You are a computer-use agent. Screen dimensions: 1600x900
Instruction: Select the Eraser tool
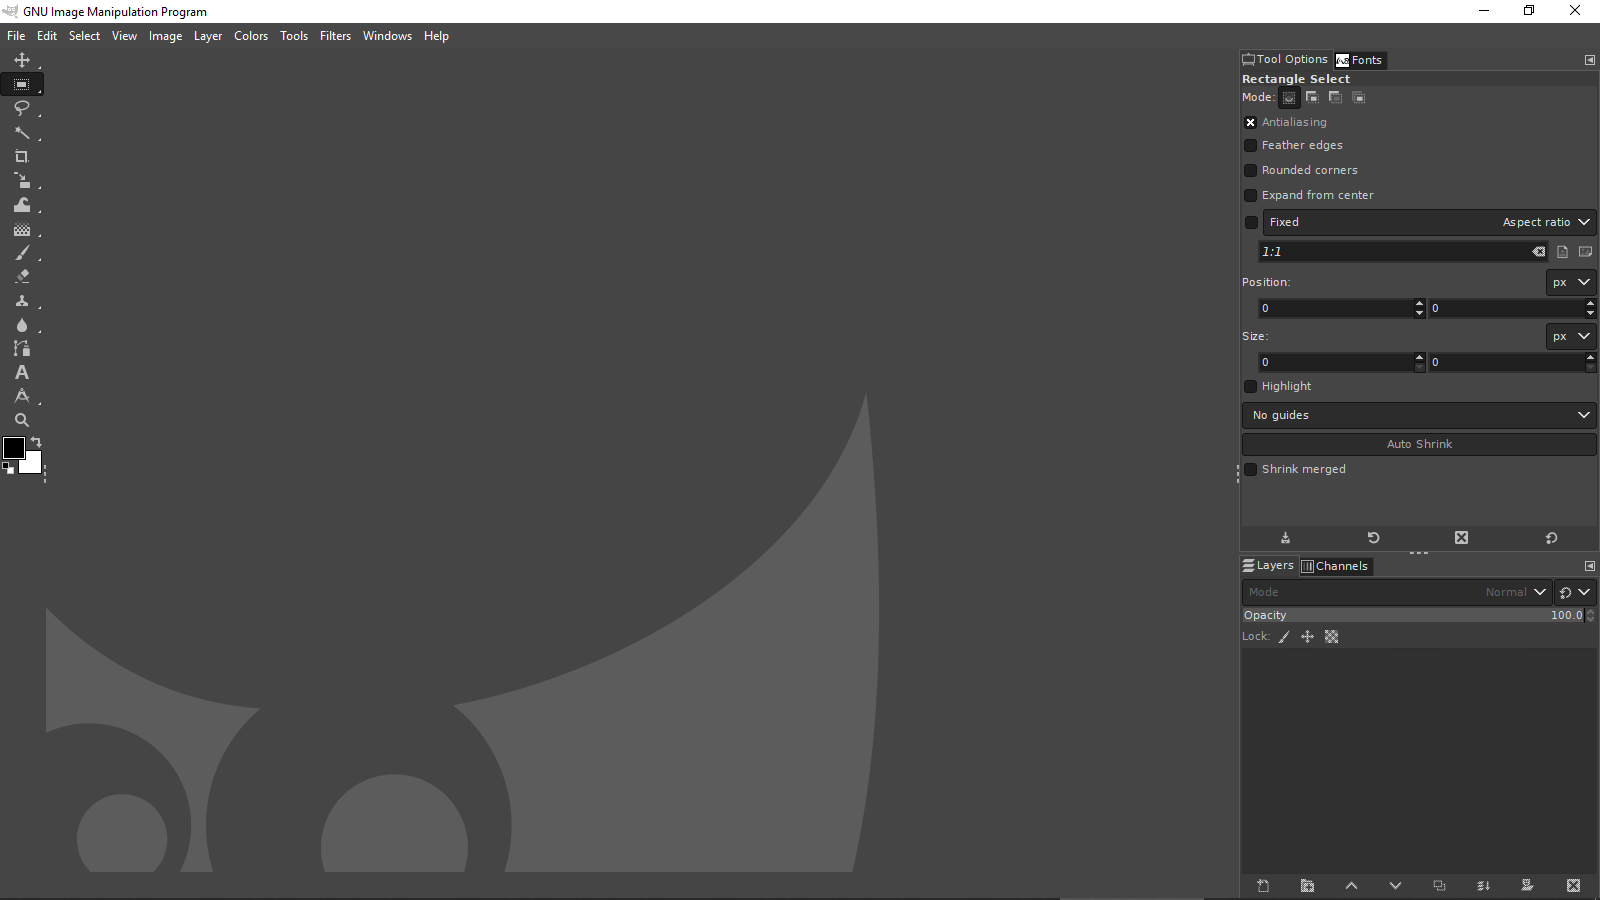[x=22, y=276]
